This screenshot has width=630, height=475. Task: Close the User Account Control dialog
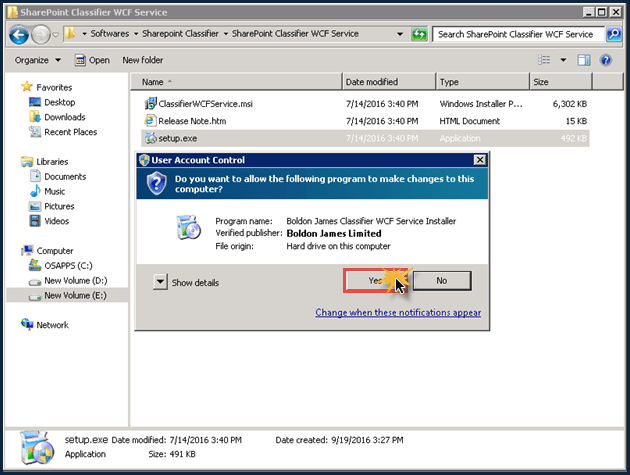tap(480, 160)
